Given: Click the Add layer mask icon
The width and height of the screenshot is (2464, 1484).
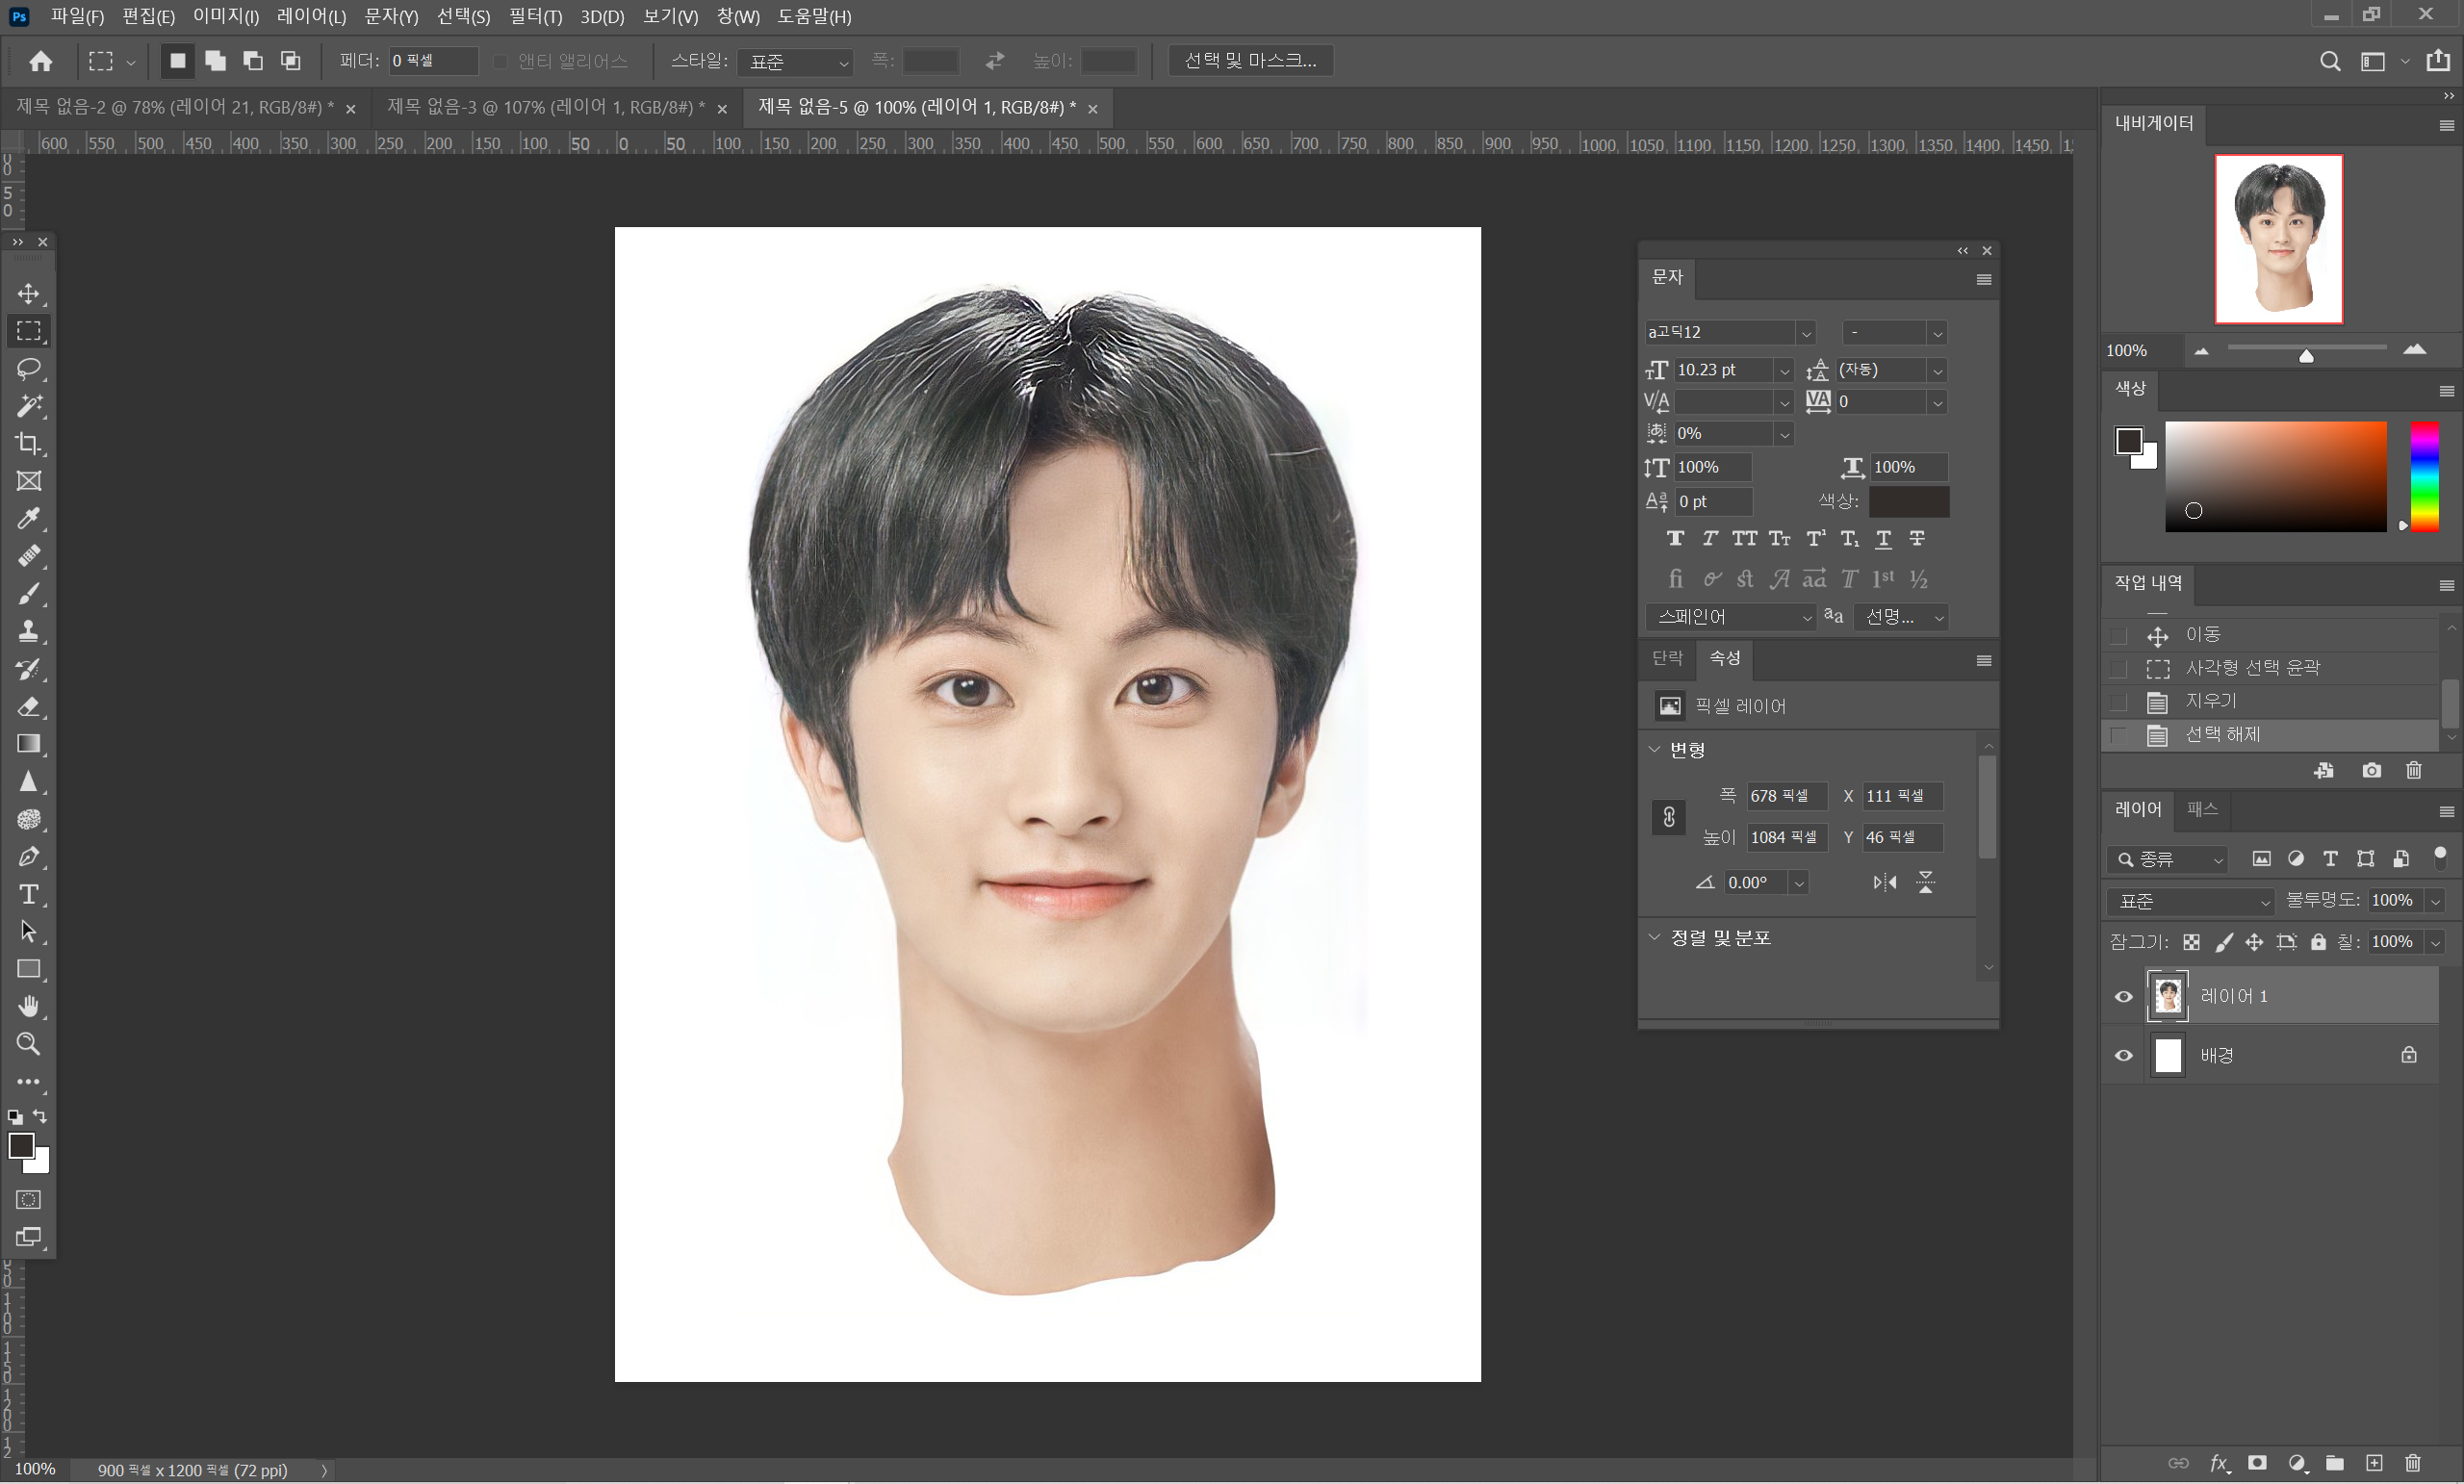Looking at the screenshot, I should pyautogui.click(x=2257, y=1463).
